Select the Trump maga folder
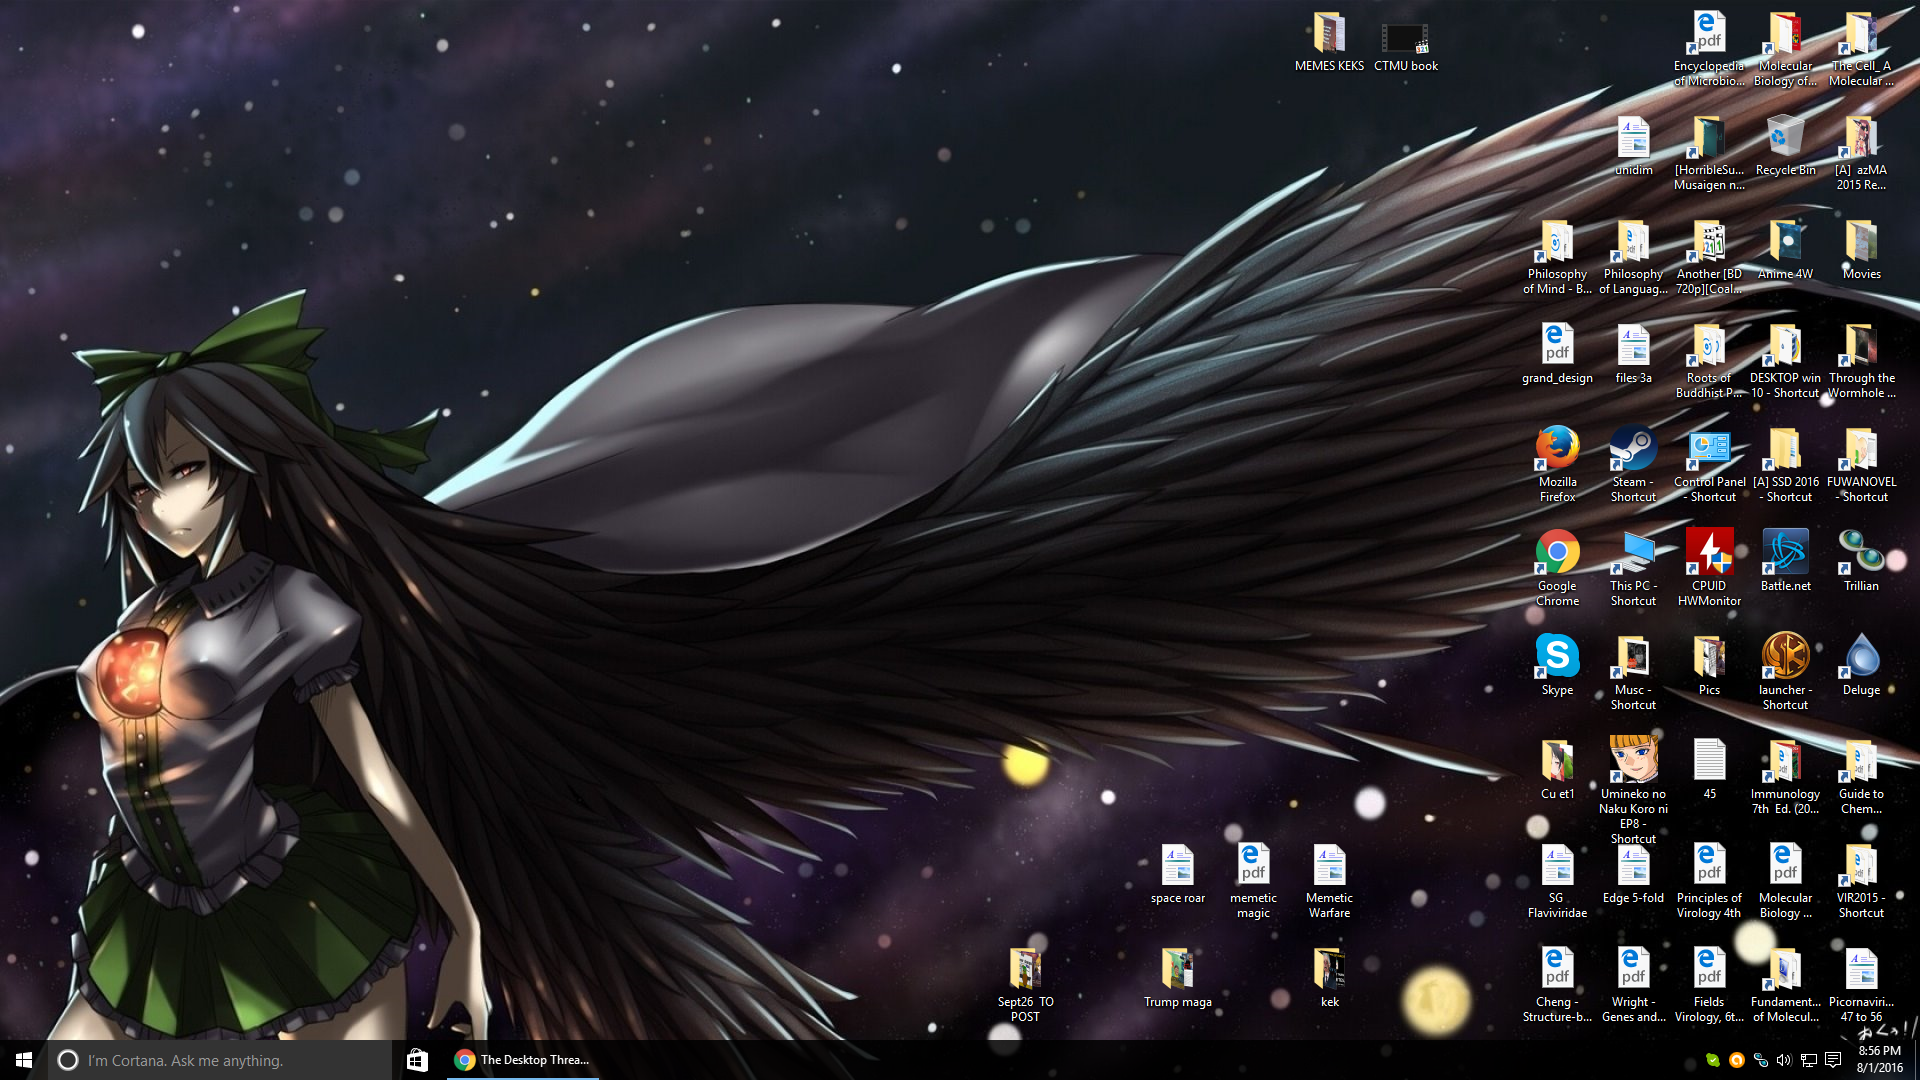The height and width of the screenshot is (1080, 1920). tap(1177, 978)
